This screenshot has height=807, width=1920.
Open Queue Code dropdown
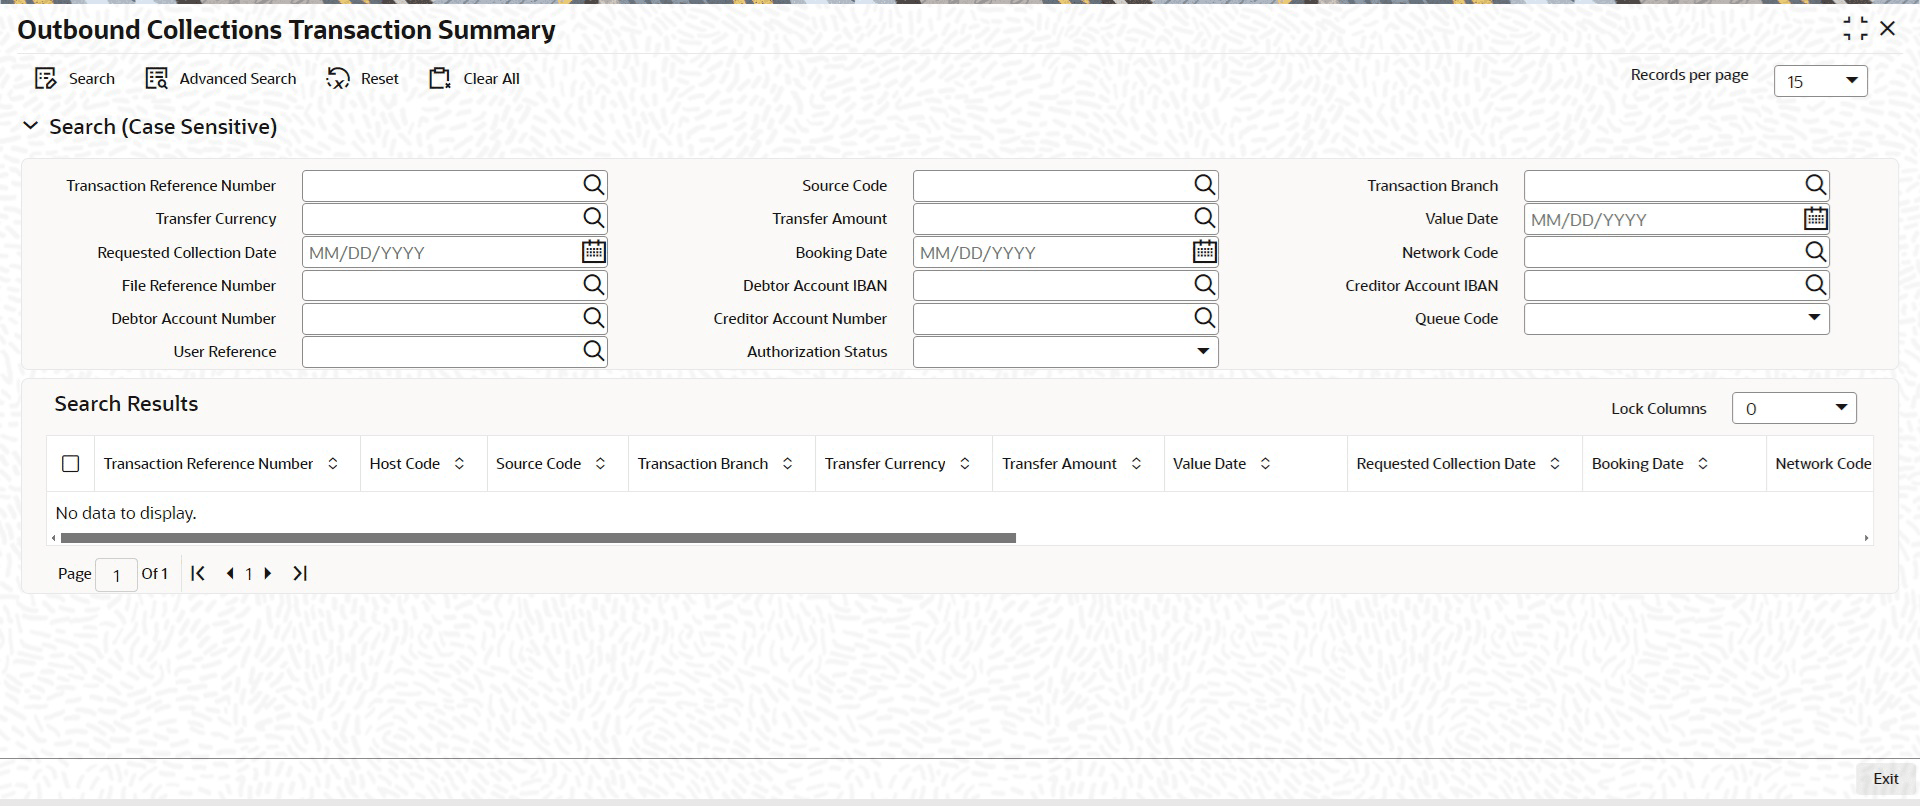click(x=1676, y=319)
